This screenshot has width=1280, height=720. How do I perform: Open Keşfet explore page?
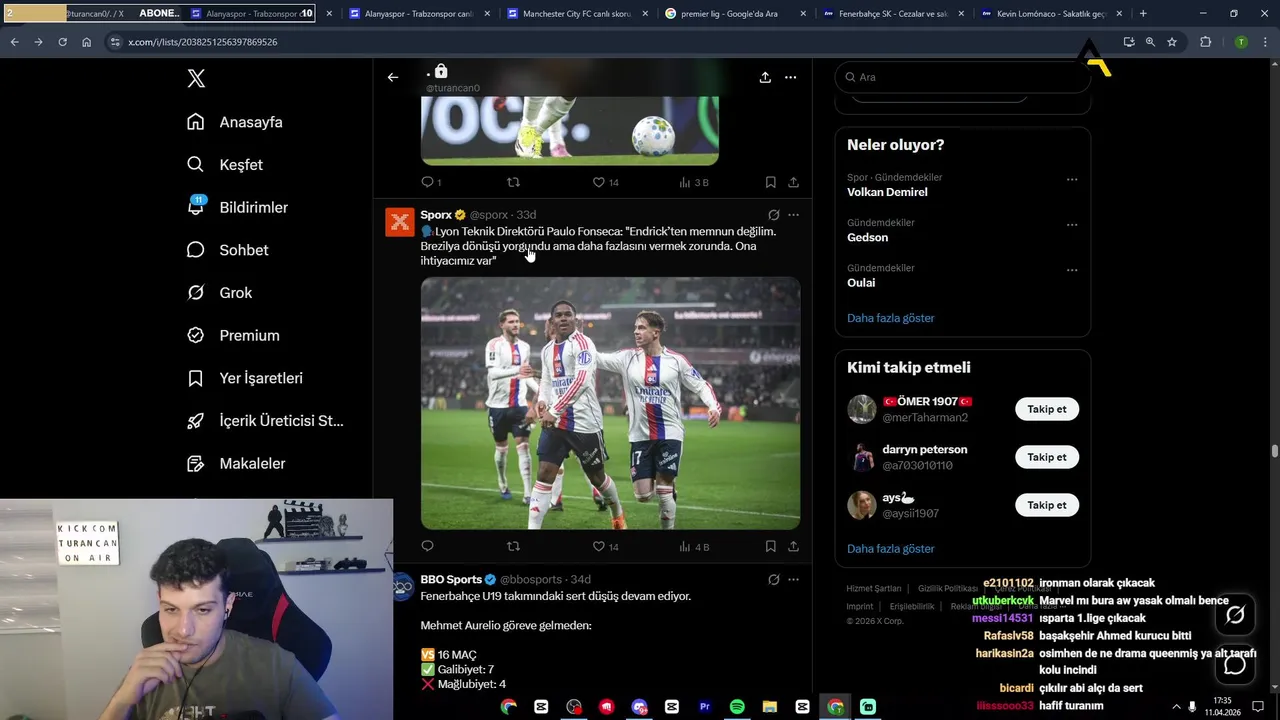pos(225,165)
